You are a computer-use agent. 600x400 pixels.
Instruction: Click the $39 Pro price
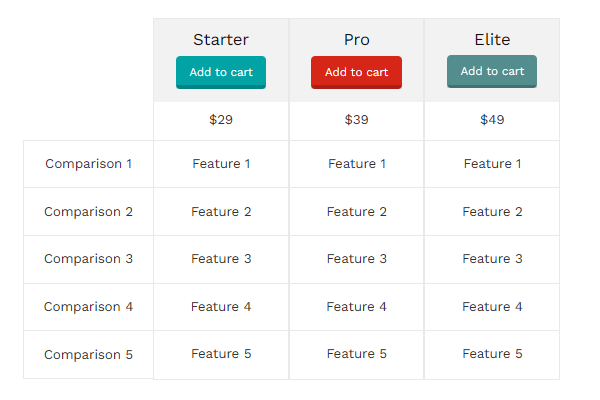(x=356, y=120)
